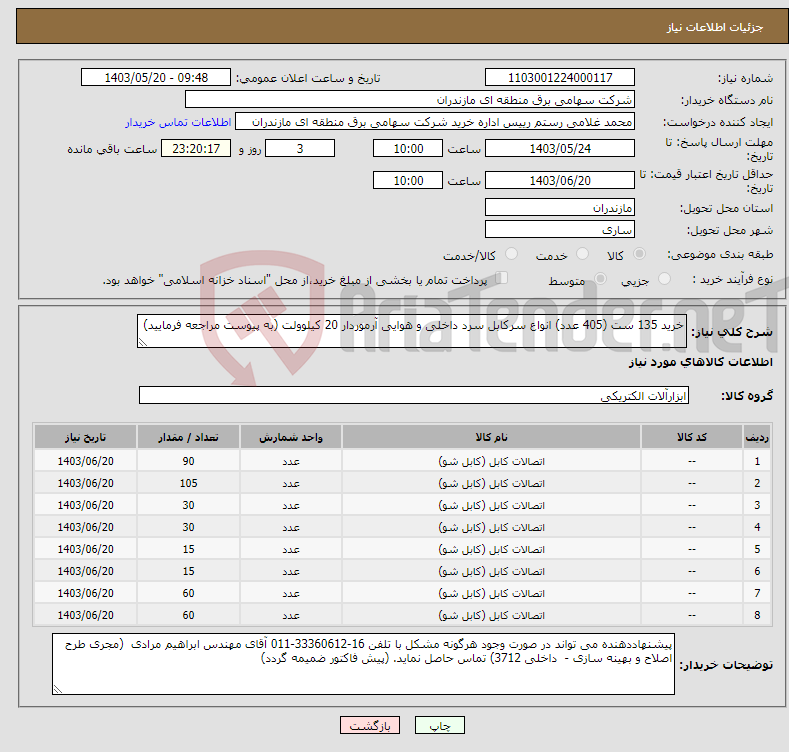Click the چاپ (print) button
This screenshot has height=752, width=789.
(439, 725)
